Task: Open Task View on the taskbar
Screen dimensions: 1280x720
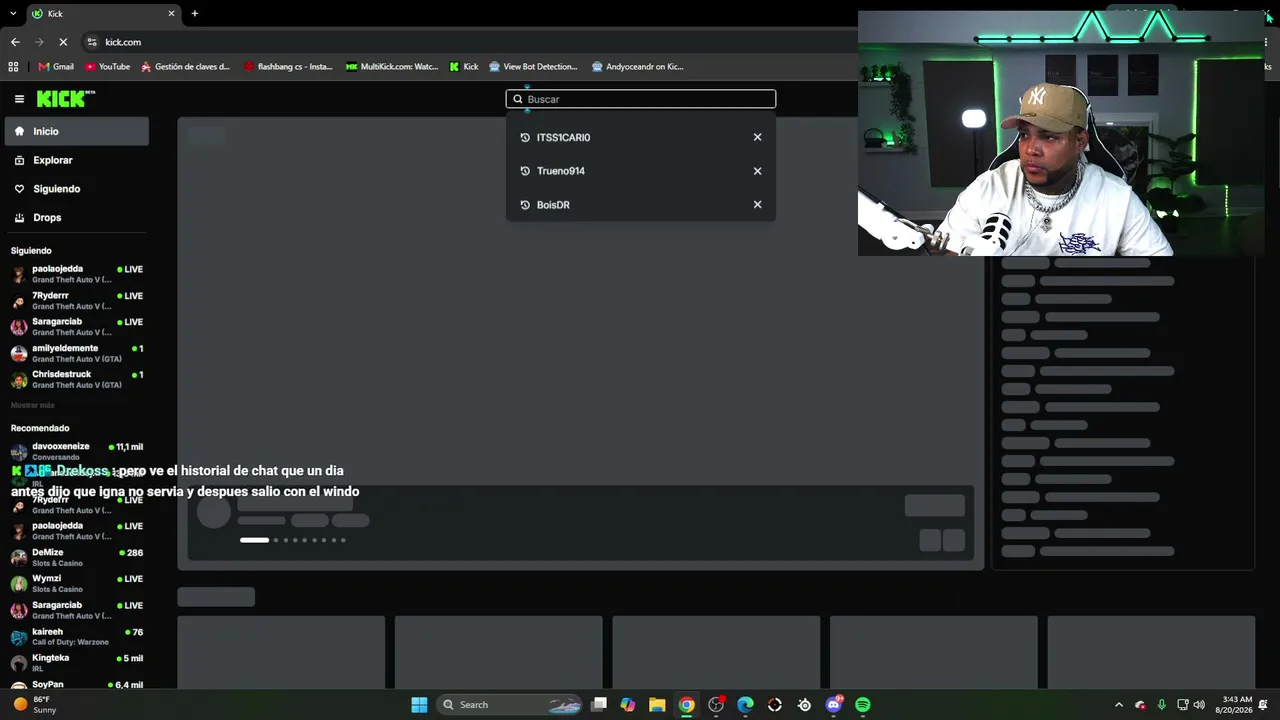Action: pos(598,705)
